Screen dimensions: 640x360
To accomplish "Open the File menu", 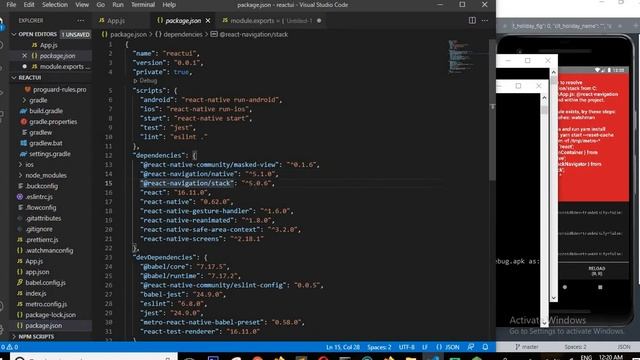I will 11,5.
